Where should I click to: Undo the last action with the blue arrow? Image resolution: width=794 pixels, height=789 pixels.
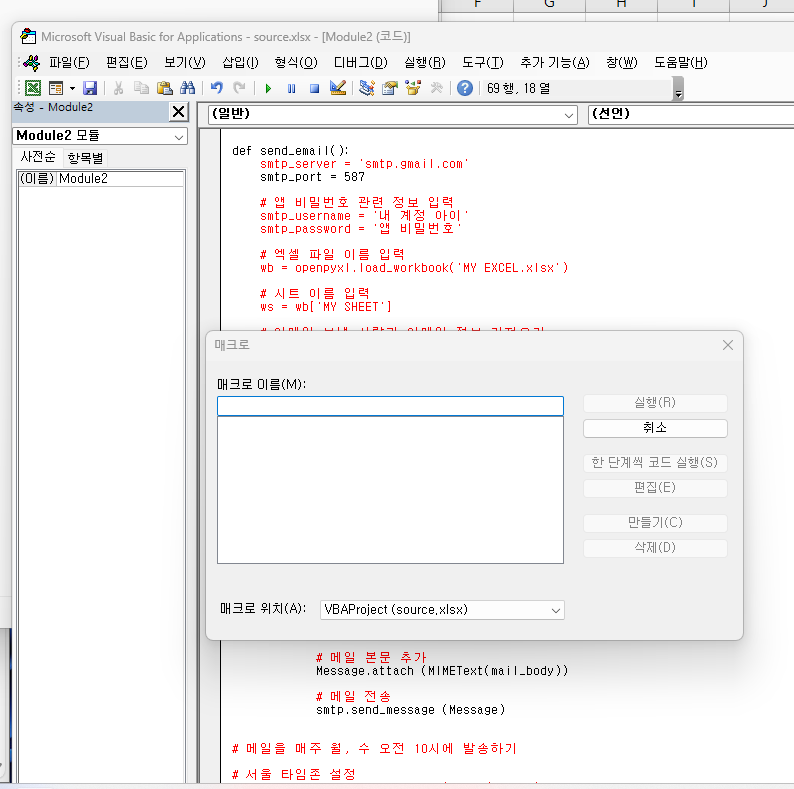point(217,88)
